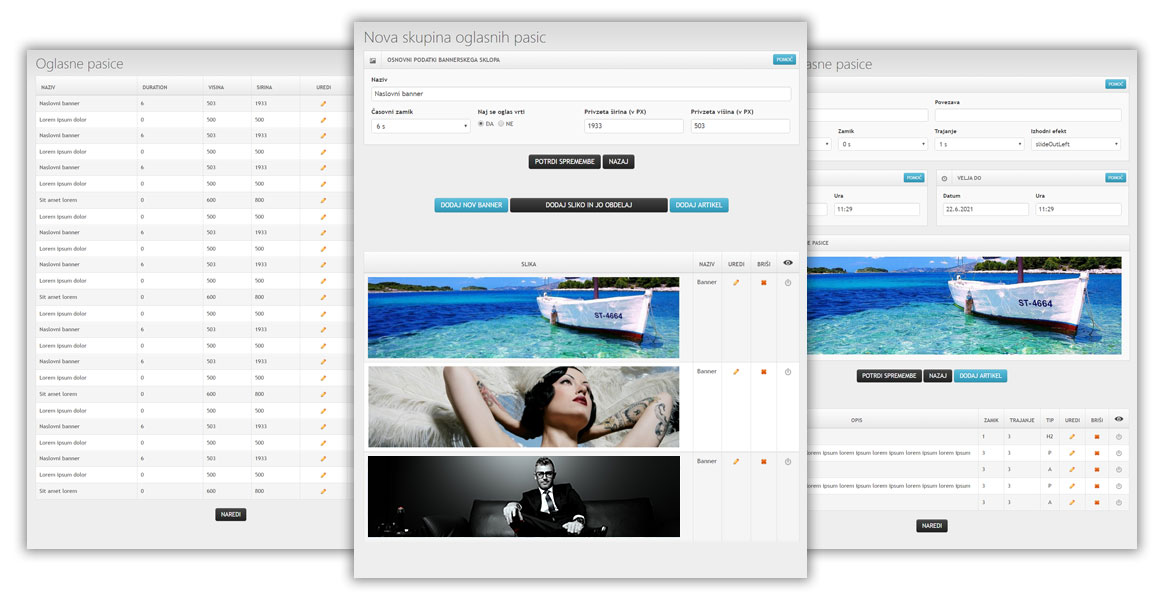Select the DA radio button

[x=481, y=124]
